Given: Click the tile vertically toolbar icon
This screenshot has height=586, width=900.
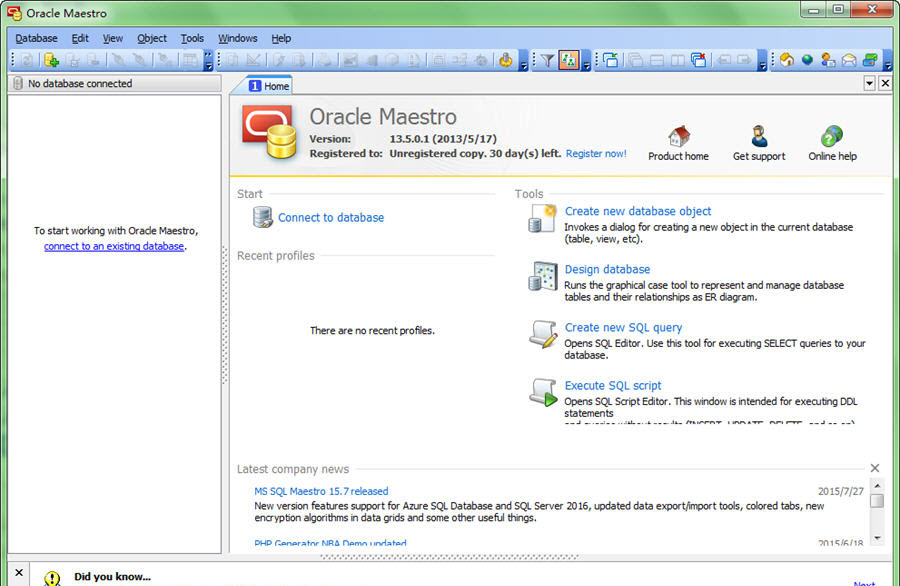Looking at the screenshot, I should click(677, 60).
